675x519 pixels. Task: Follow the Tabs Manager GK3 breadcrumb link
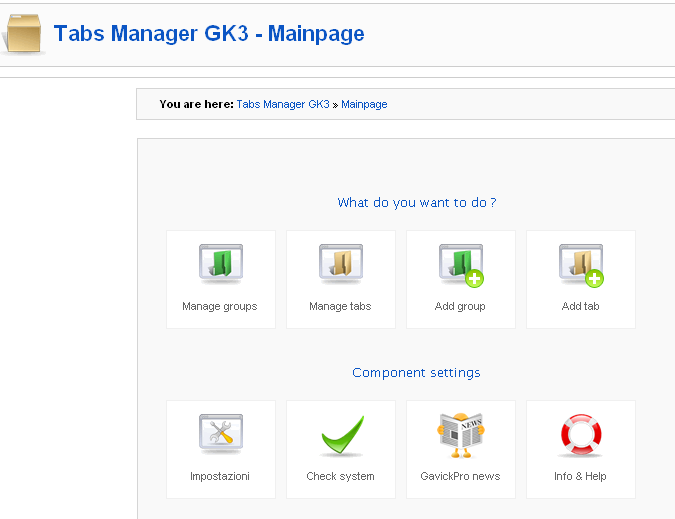pyautogui.click(x=283, y=104)
